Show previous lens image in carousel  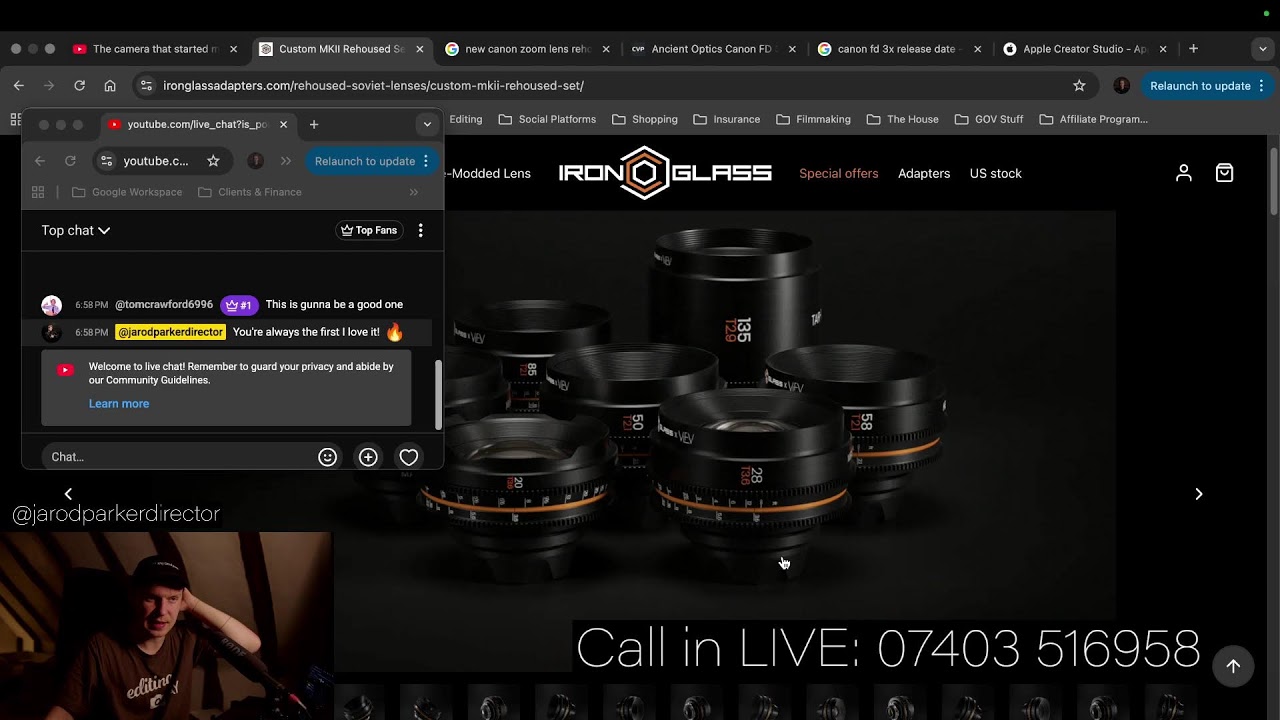(x=68, y=494)
